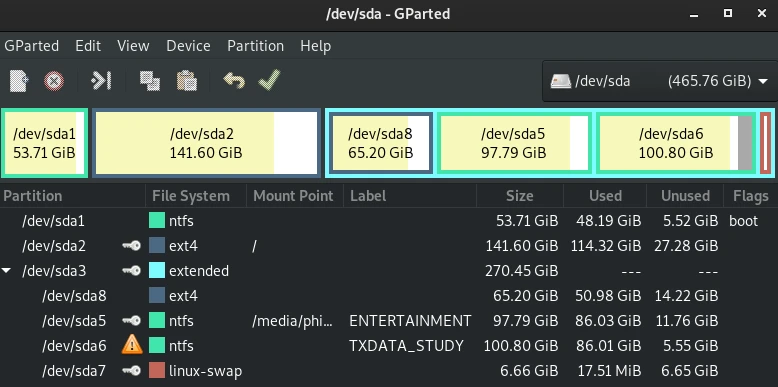Select the red swap partition block in disk map
This screenshot has width=778, height=387.
pyautogui.click(x=766, y=143)
